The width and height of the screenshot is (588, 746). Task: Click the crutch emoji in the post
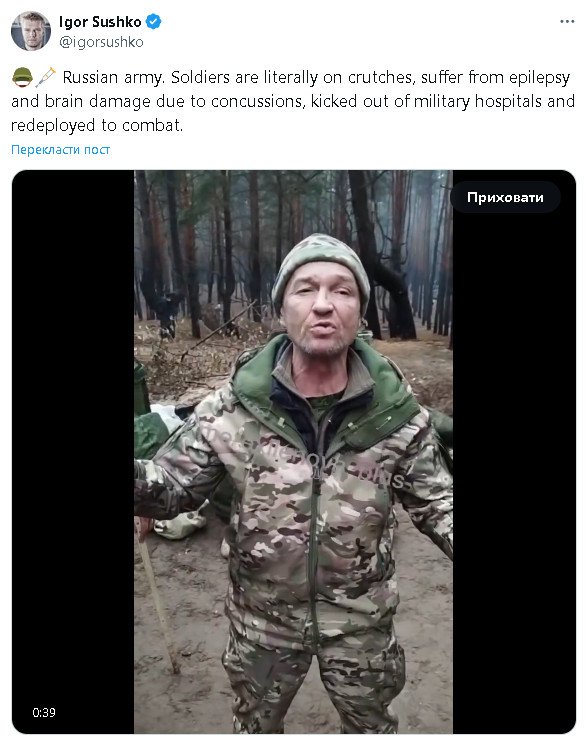46,77
